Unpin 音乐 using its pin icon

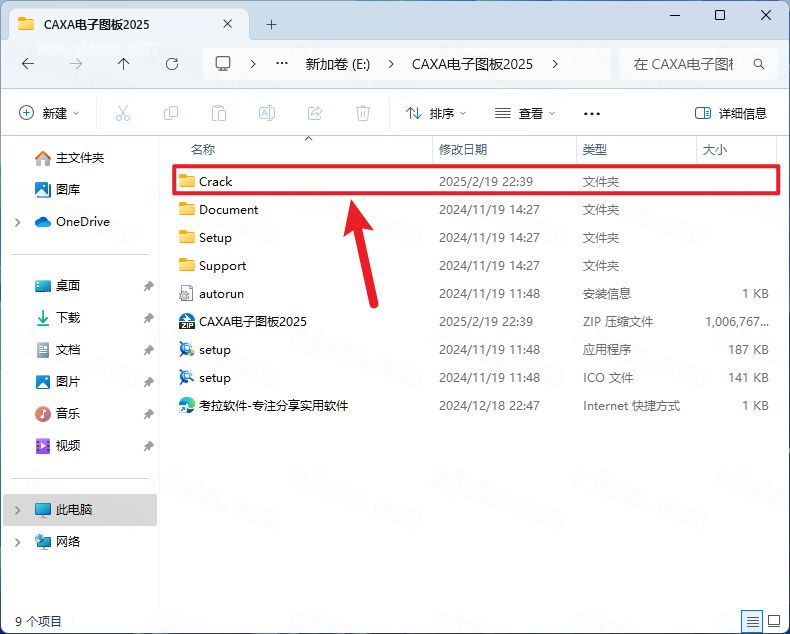[148, 414]
